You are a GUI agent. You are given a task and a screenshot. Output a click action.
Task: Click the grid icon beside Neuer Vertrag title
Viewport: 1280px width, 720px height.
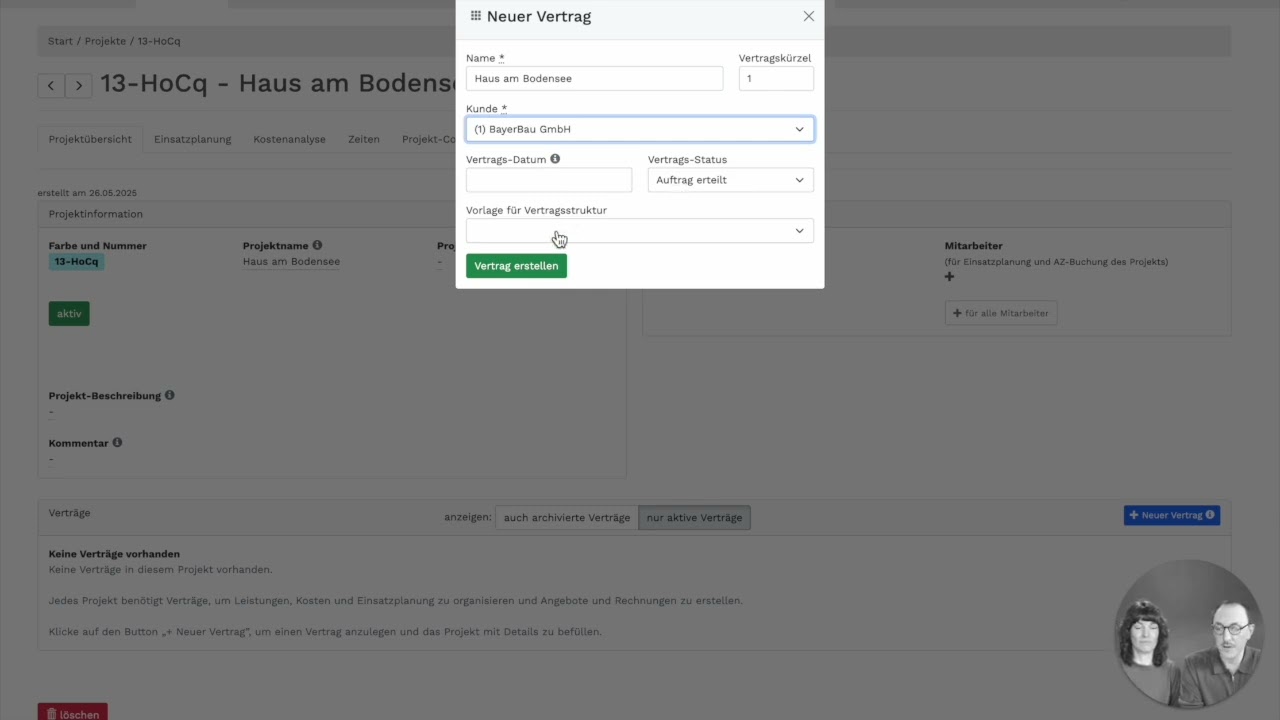coord(476,16)
